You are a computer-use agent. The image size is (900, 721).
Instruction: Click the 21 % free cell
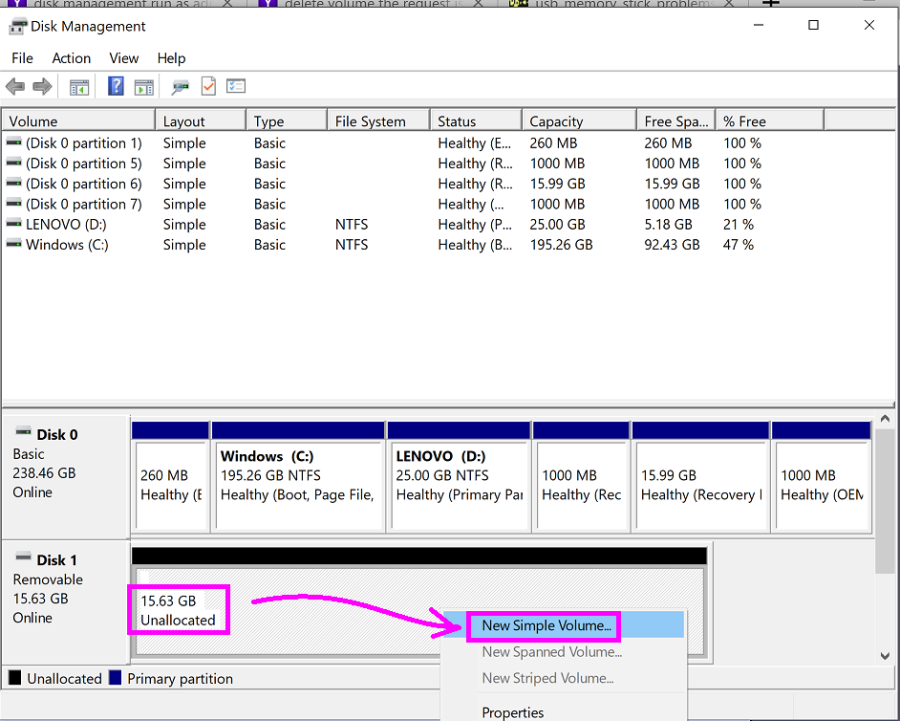[x=738, y=224]
